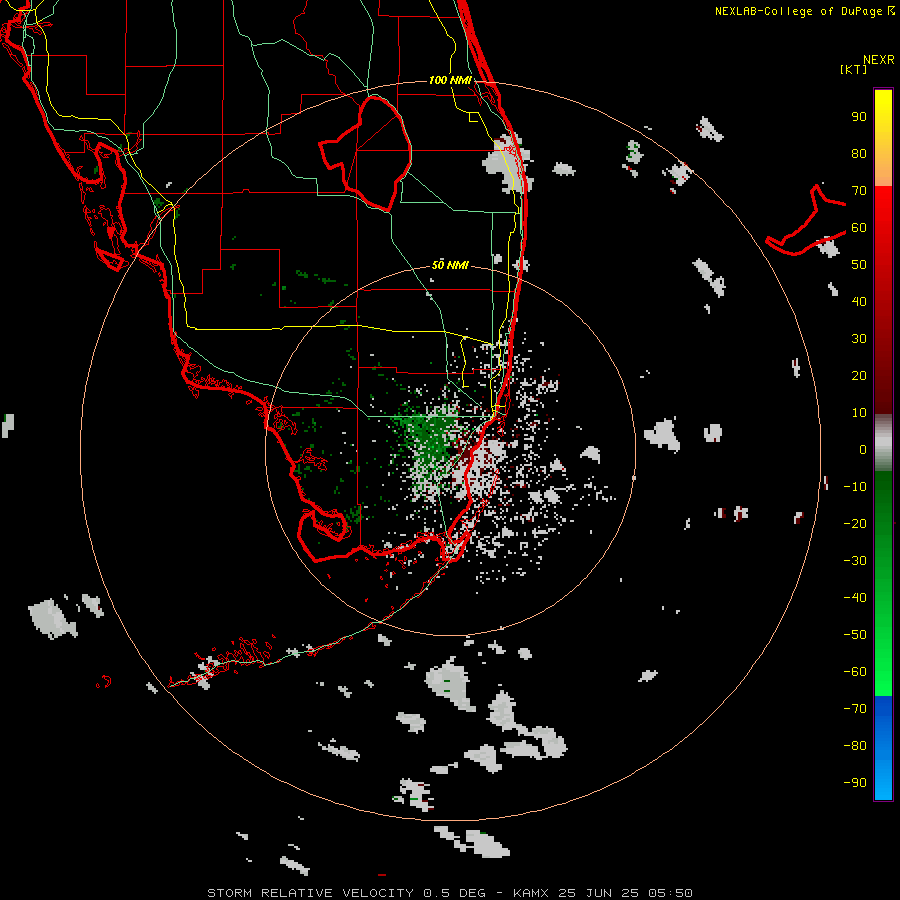Image resolution: width=900 pixels, height=900 pixels.
Task: Click the -10 value on the velocity scale
Action: pyautogui.click(x=855, y=487)
